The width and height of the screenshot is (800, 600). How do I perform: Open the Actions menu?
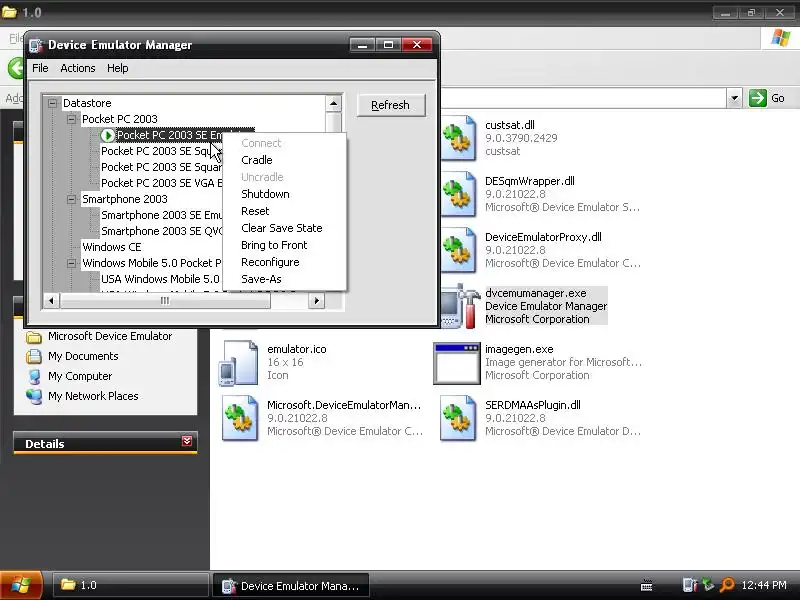point(78,68)
